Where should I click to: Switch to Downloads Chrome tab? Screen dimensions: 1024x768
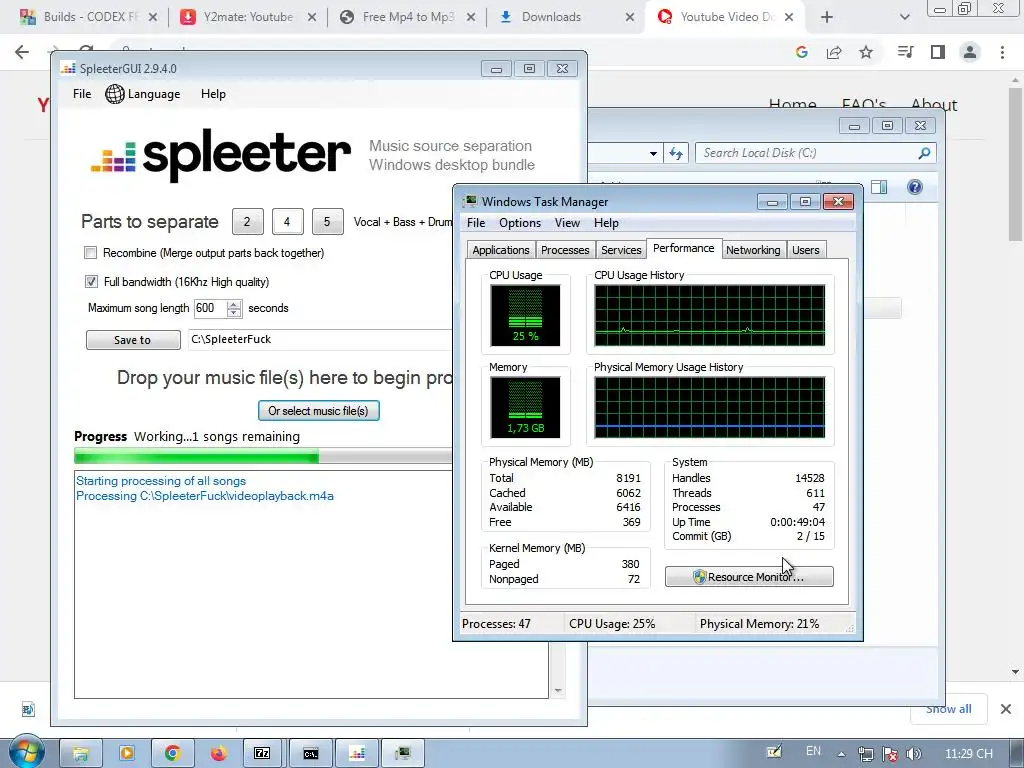pos(566,17)
